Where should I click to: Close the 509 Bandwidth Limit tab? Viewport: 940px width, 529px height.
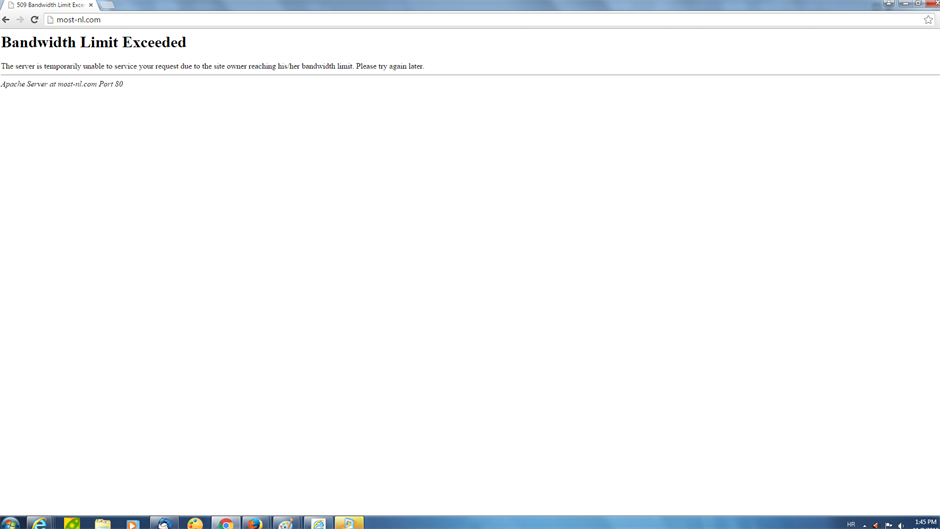[x=91, y=5]
